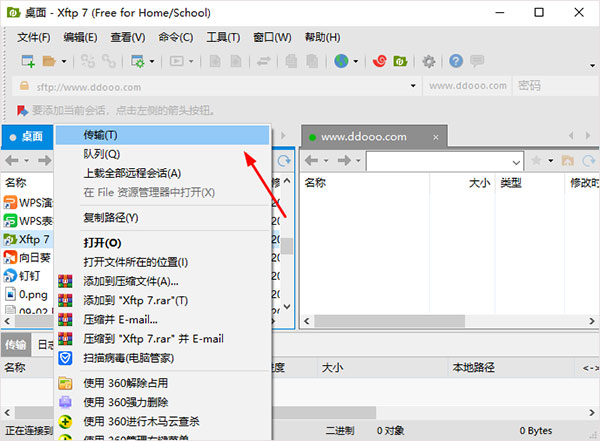Choose 使用 360进行木马云查杀 menu entry
Viewport: 600px width, 441px height.
tap(163, 421)
